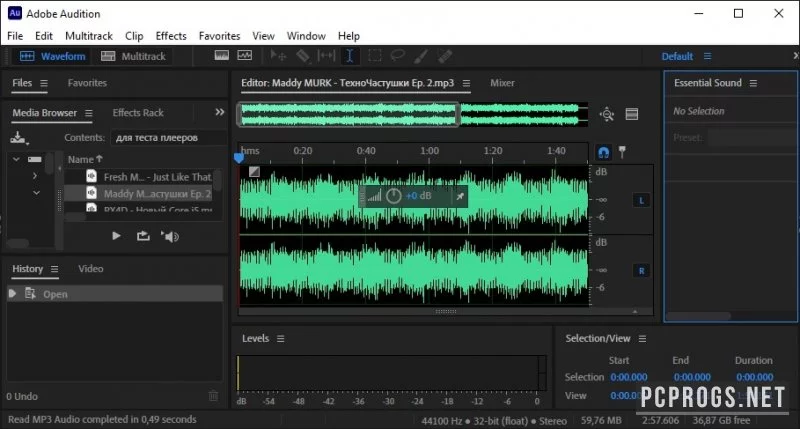
Task: Select the Marquee Selection tool
Action: pos(374,56)
